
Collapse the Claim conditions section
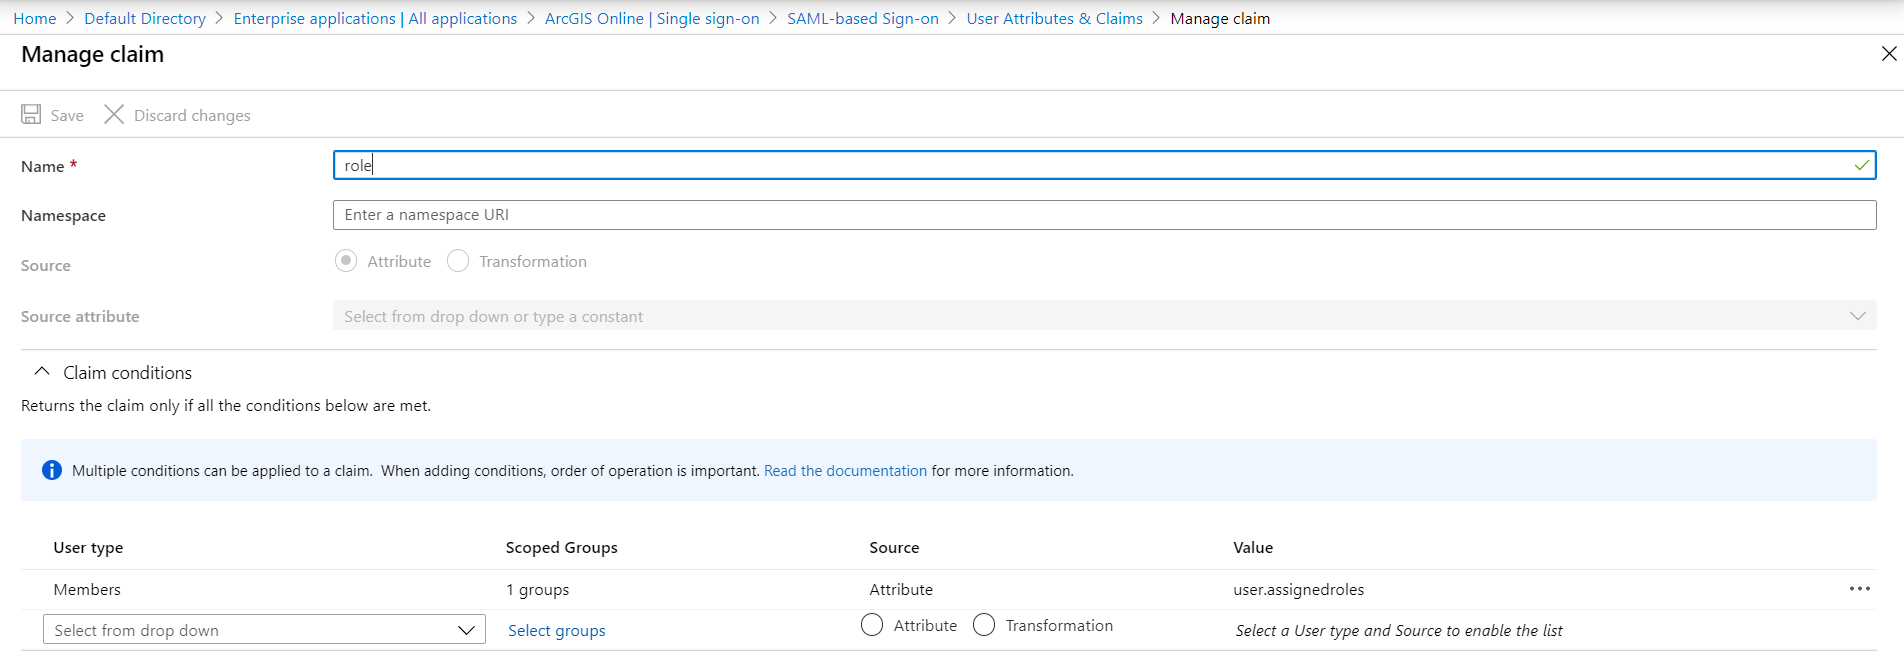point(42,372)
